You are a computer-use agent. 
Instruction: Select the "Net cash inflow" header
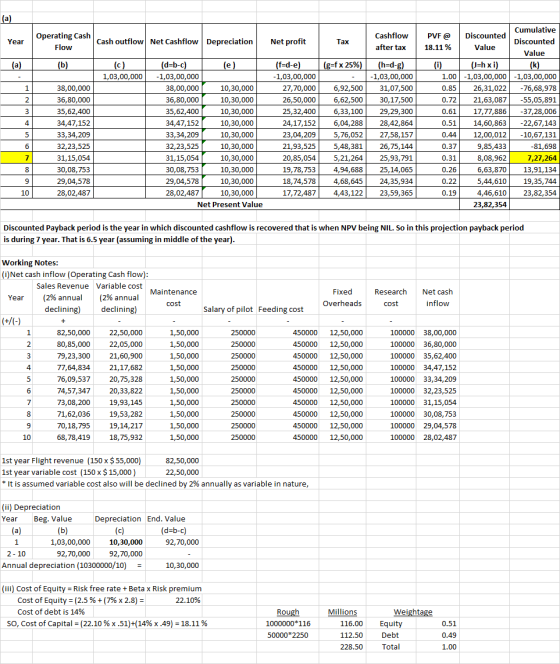[x=438, y=298]
